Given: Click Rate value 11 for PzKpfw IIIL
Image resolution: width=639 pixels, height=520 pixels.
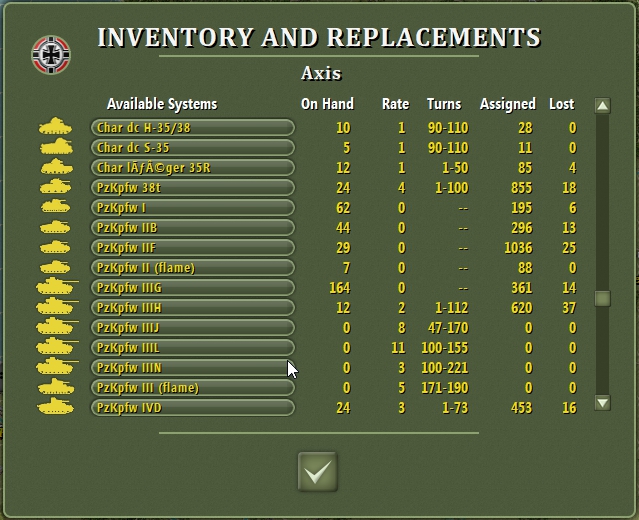Looking at the screenshot, I should [398, 348].
